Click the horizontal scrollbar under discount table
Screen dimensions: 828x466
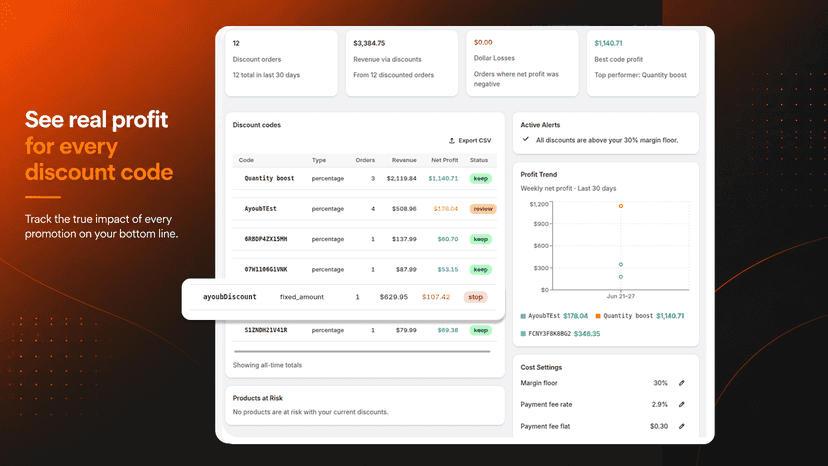[x=362, y=351]
